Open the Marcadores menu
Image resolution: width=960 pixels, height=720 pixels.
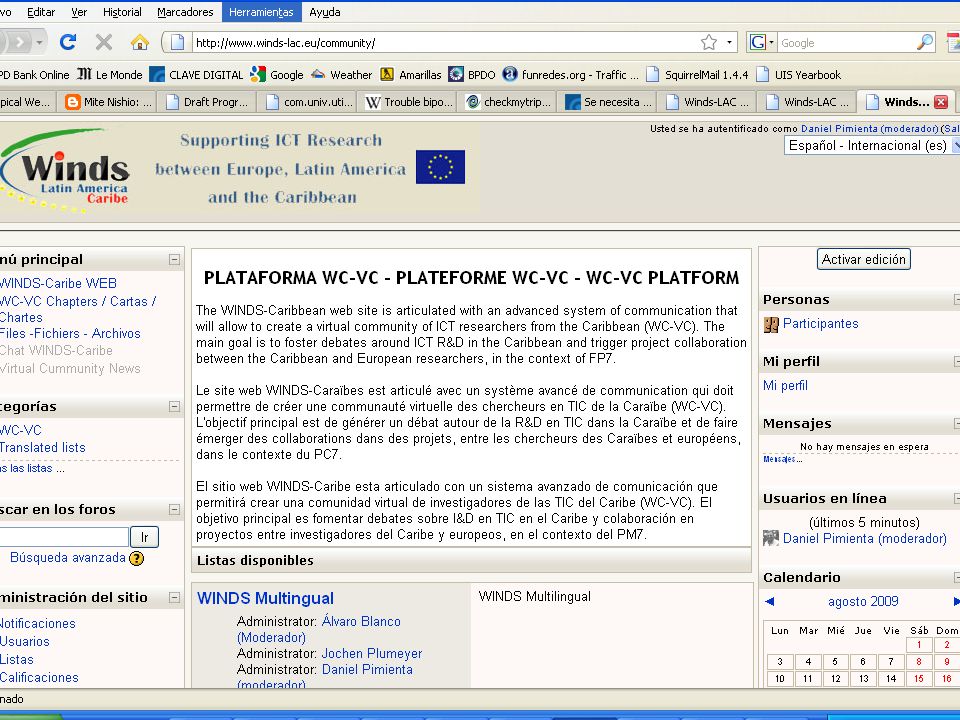(185, 12)
